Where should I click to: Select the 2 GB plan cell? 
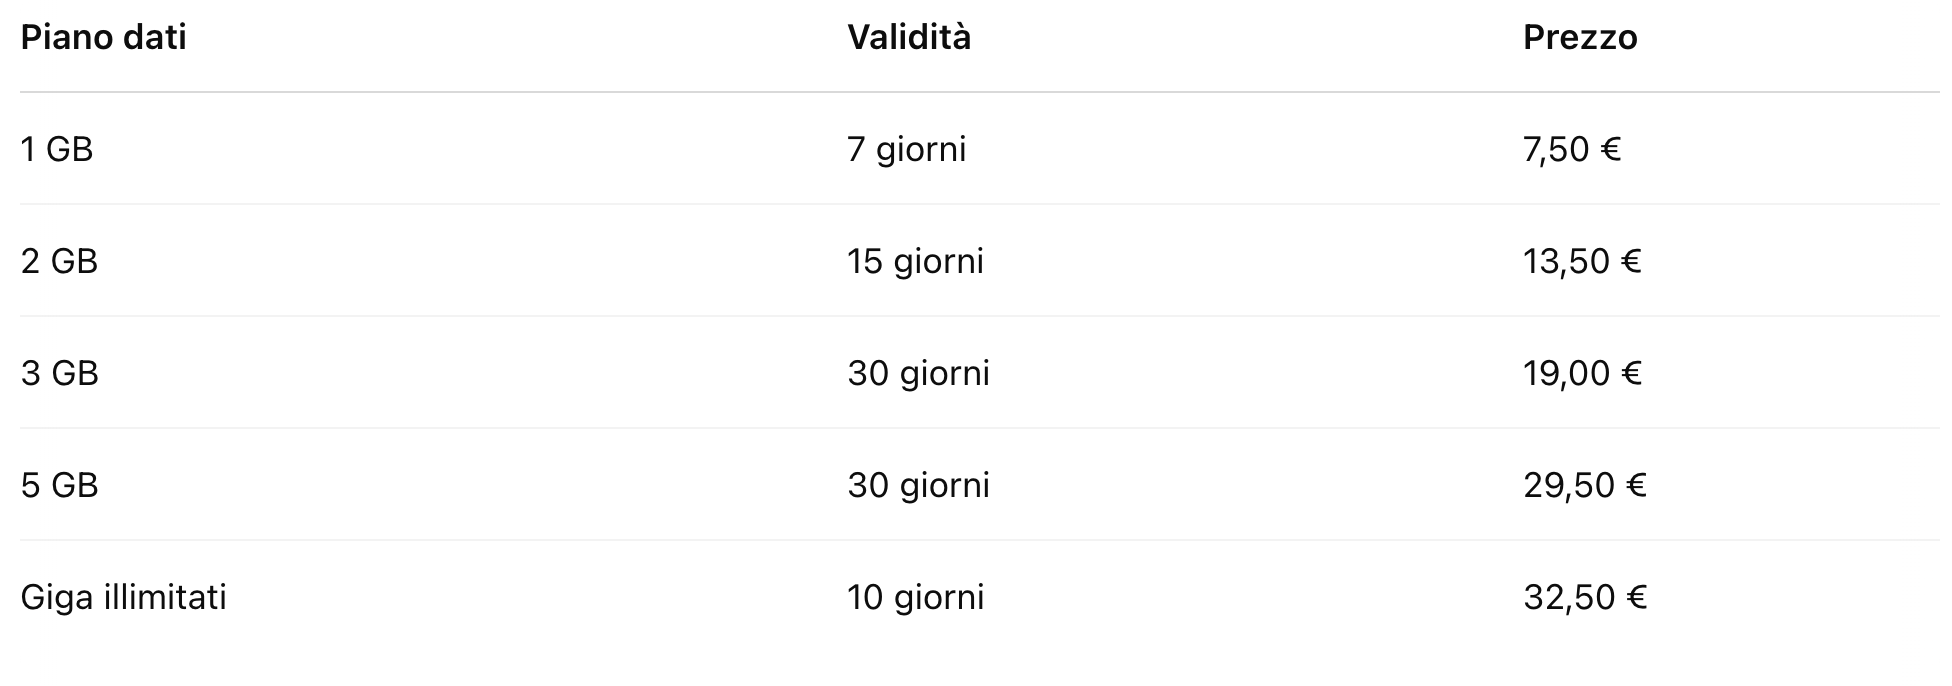[x=60, y=262]
